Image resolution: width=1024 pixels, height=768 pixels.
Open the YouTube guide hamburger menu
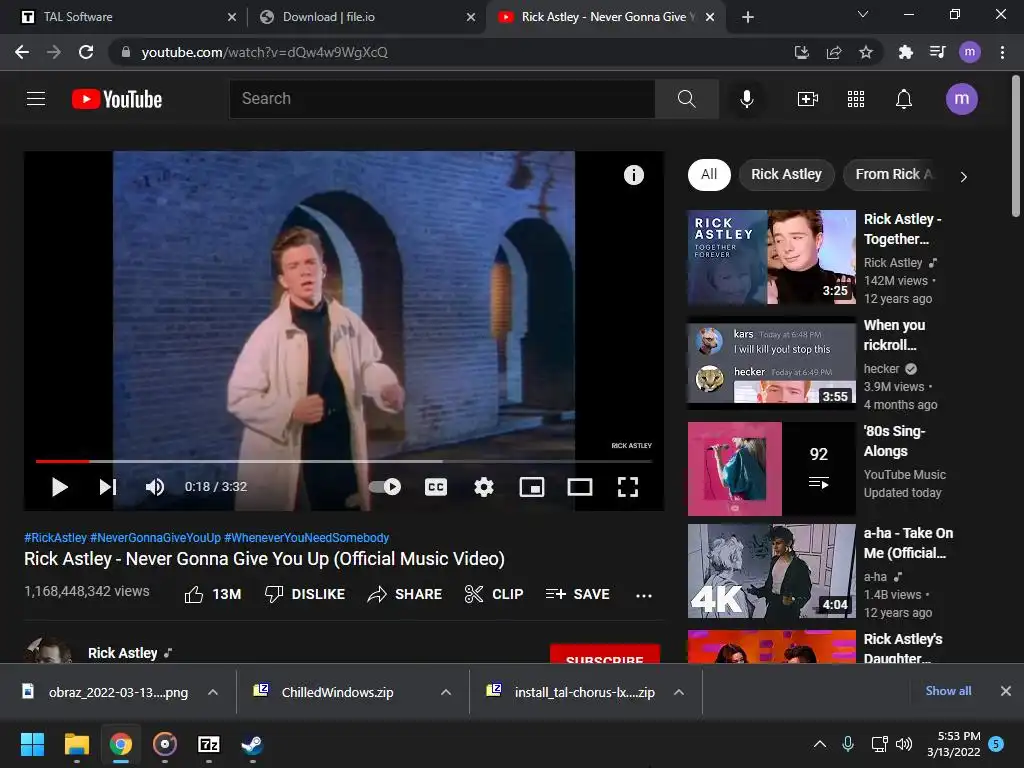(x=36, y=99)
